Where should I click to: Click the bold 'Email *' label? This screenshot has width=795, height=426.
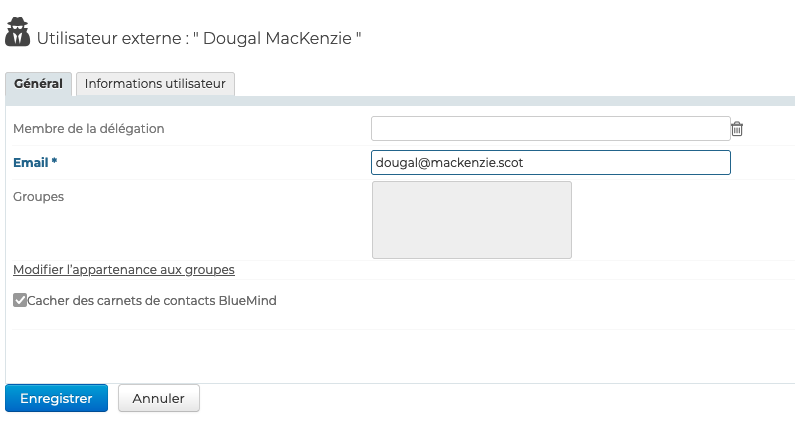(35, 162)
